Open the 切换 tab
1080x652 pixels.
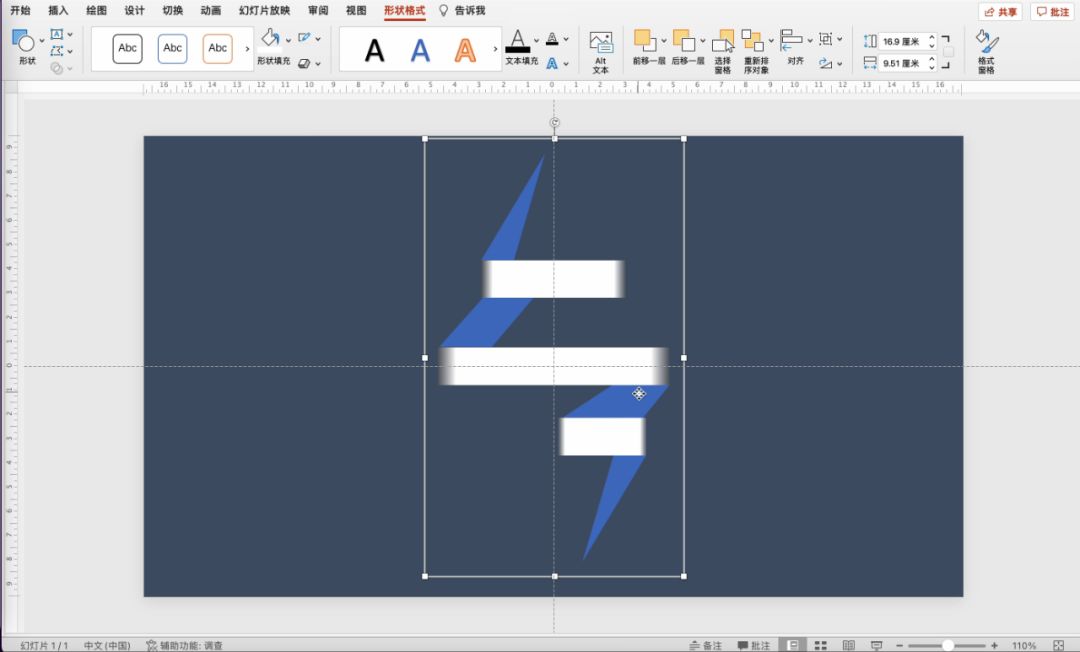[172, 10]
